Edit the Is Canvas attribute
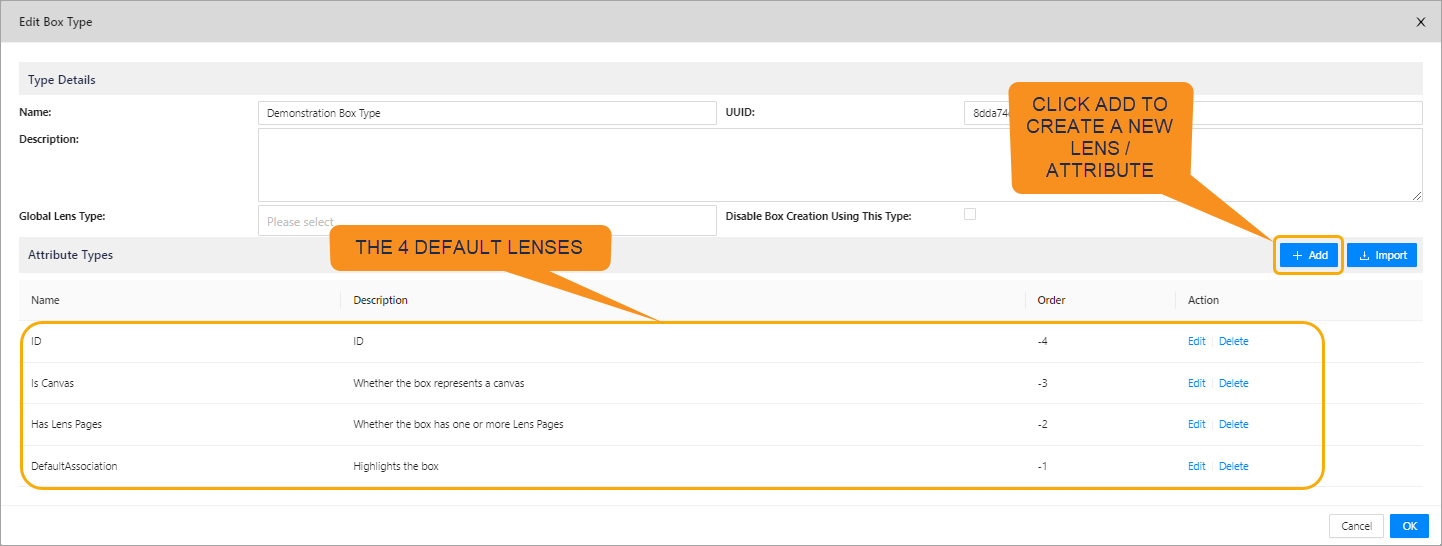This screenshot has height=546, width=1442. click(x=1196, y=383)
